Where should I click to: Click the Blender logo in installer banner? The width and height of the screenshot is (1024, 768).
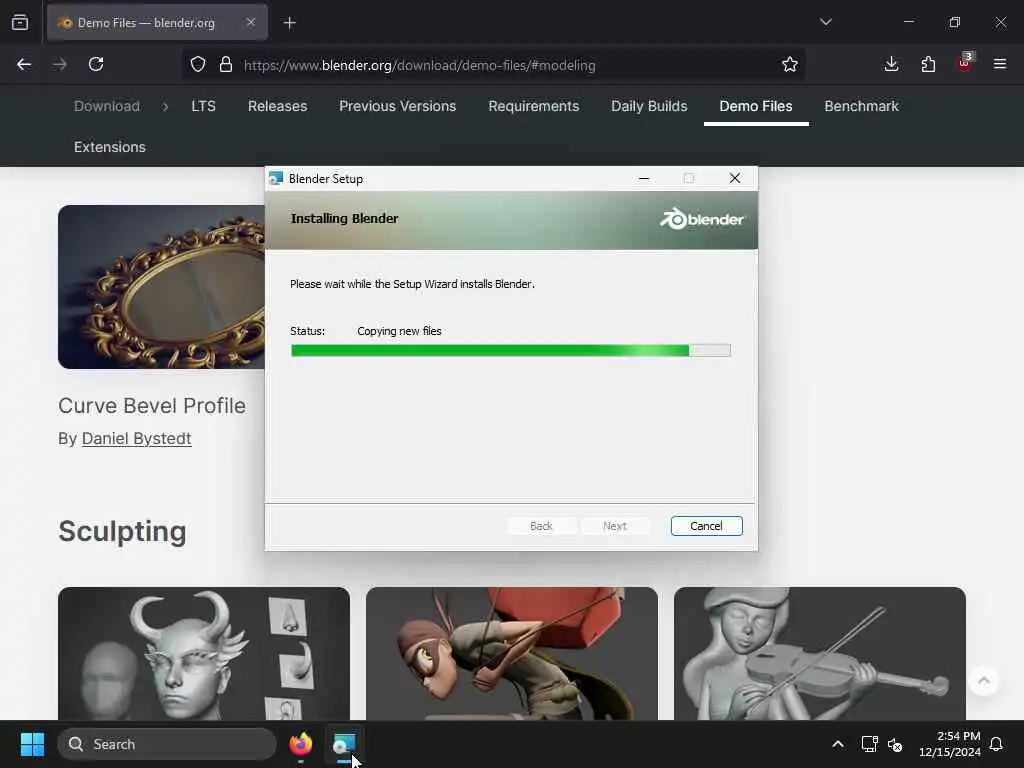pyautogui.click(x=702, y=219)
